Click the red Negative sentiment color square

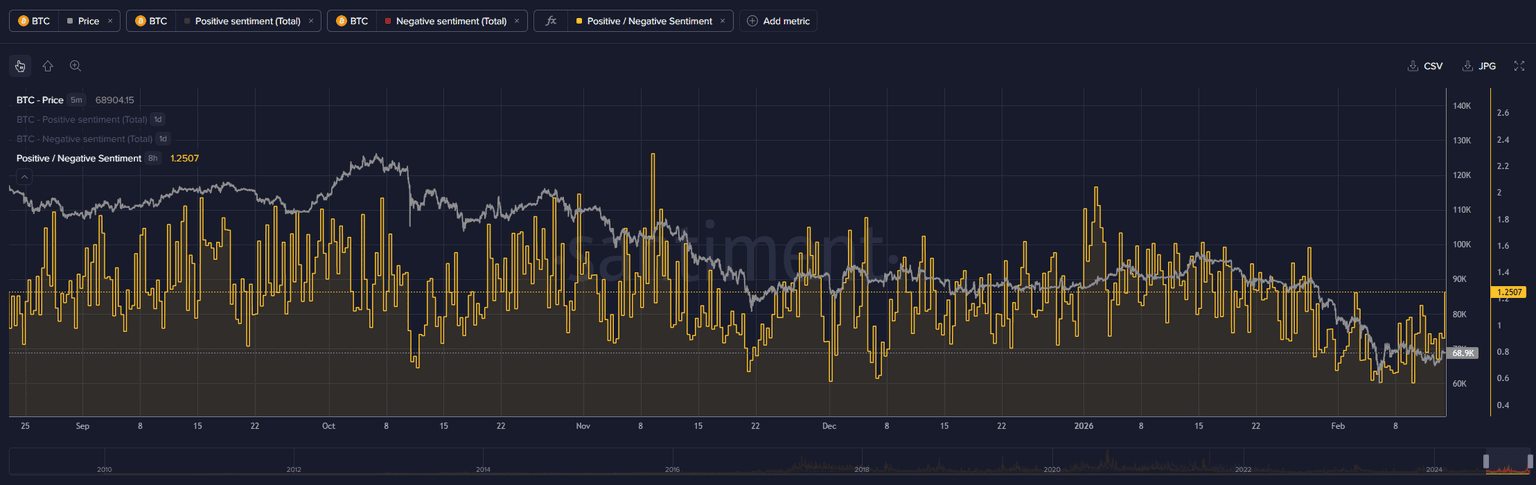pyautogui.click(x=388, y=21)
